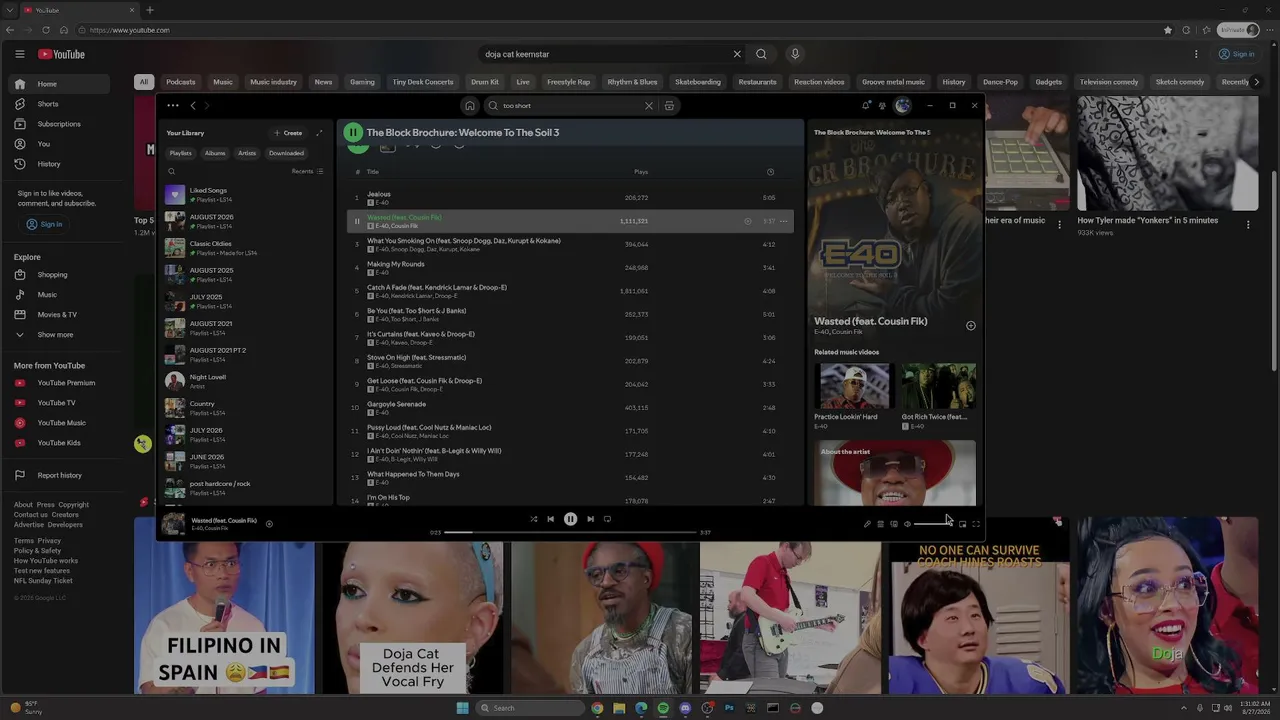Open Spotify notifications bell
Screen dimensions: 1280x720
(866, 106)
